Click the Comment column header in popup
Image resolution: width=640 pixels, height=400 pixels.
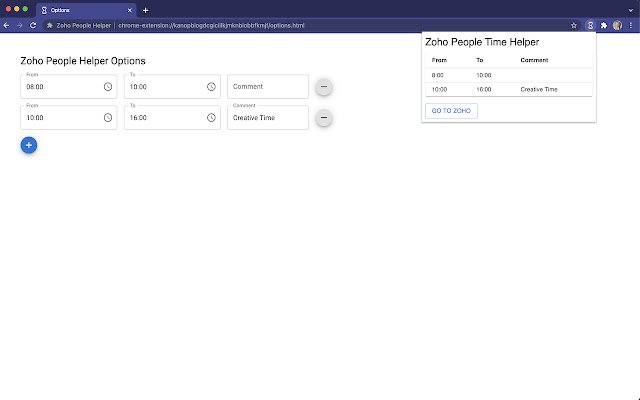point(534,60)
